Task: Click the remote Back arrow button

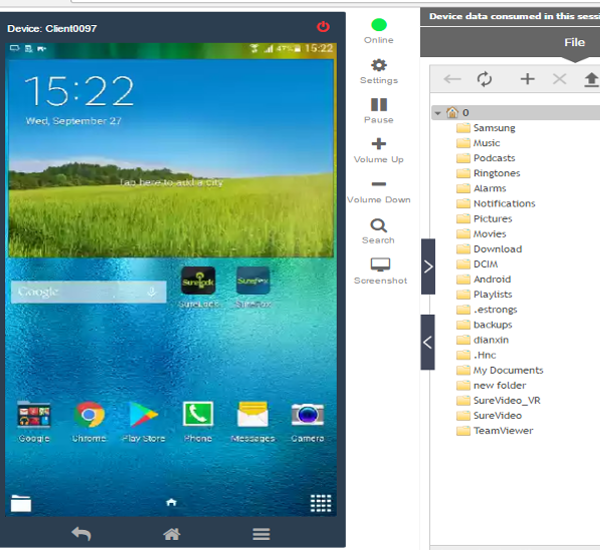Action: pos(81,534)
